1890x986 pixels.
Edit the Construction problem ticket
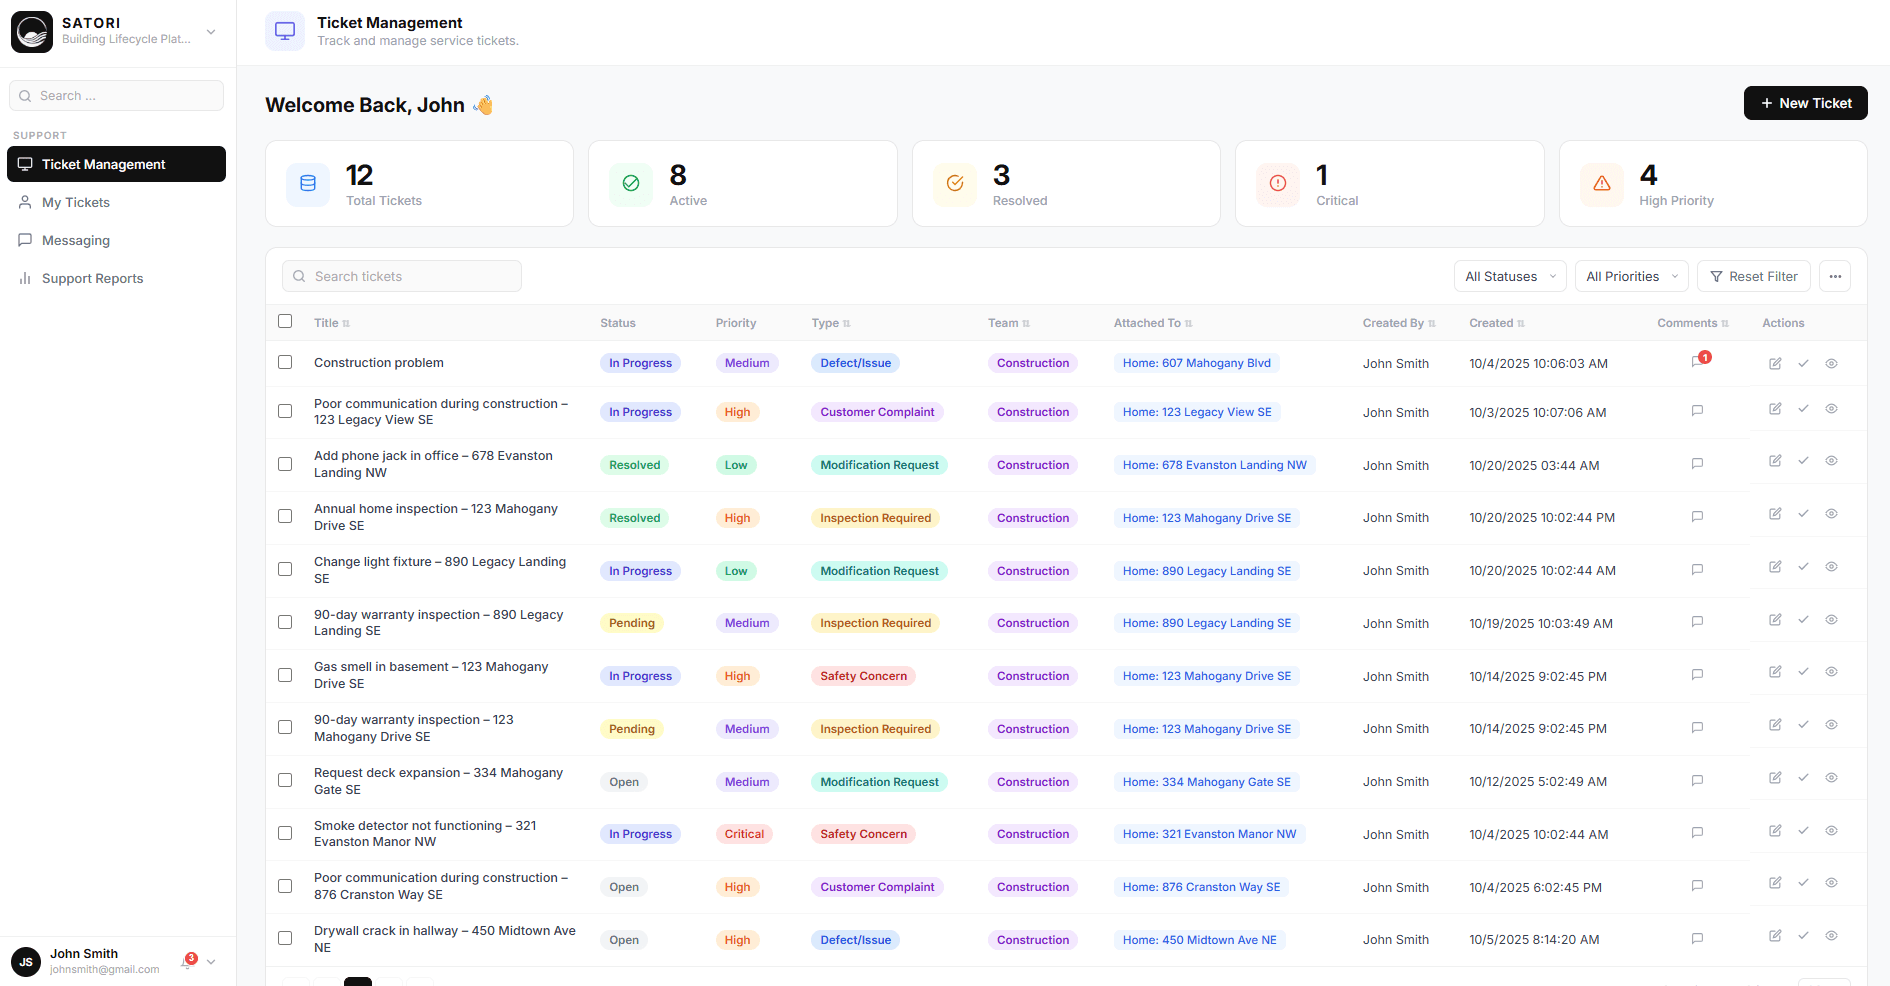[x=1775, y=364]
